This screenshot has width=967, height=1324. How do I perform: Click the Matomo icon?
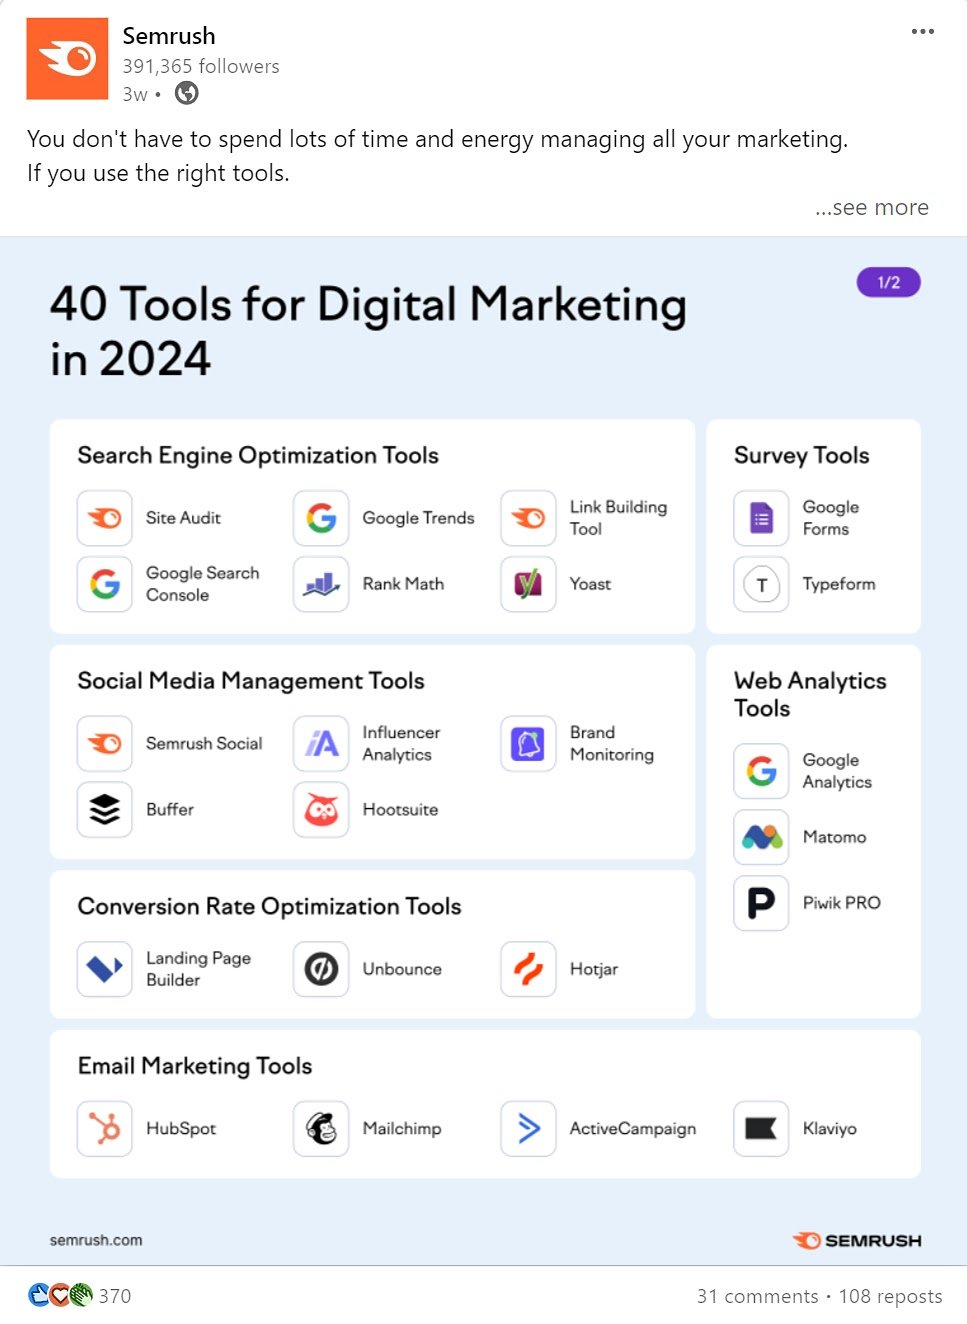pyautogui.click(x=761, y=837)
